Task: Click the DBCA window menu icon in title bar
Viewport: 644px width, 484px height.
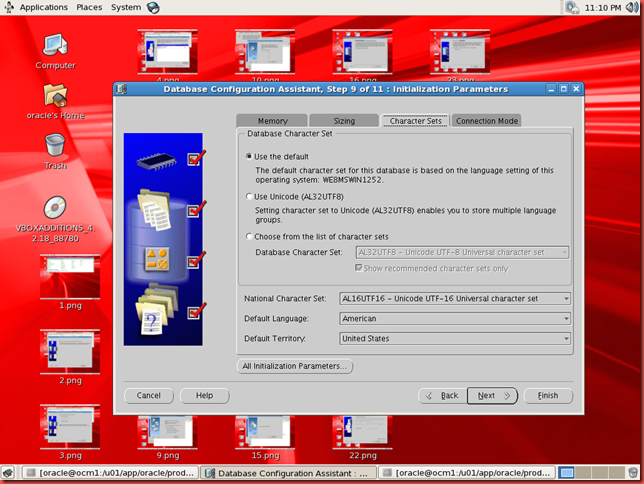Action: (x=121, y=89)
